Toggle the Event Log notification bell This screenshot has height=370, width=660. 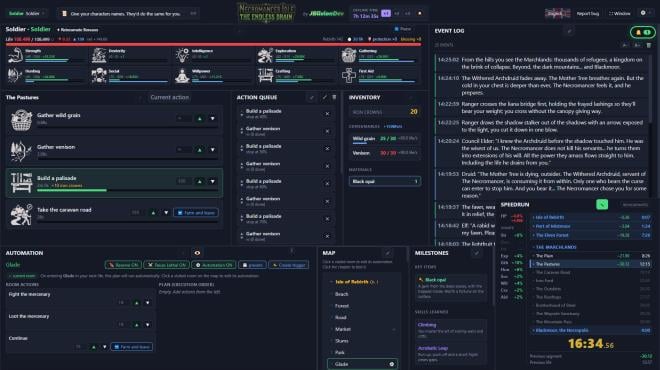point(642,32)
